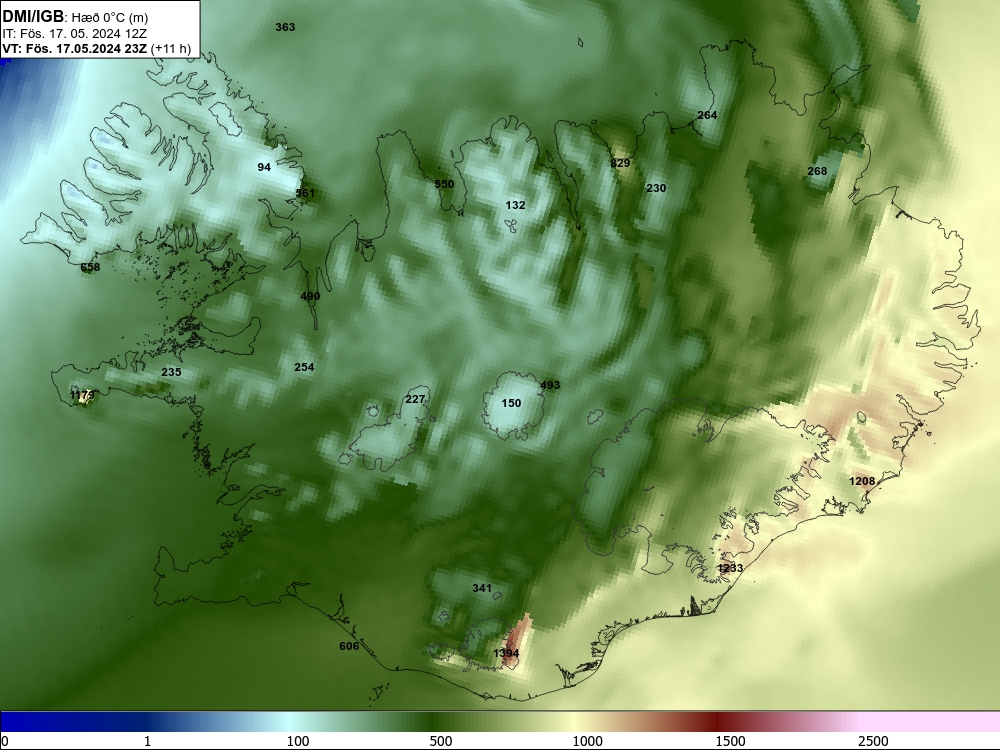Click the 254 value label
Image resolution: width=1000 pixels, height=750 pixels.
coord(304,367)
